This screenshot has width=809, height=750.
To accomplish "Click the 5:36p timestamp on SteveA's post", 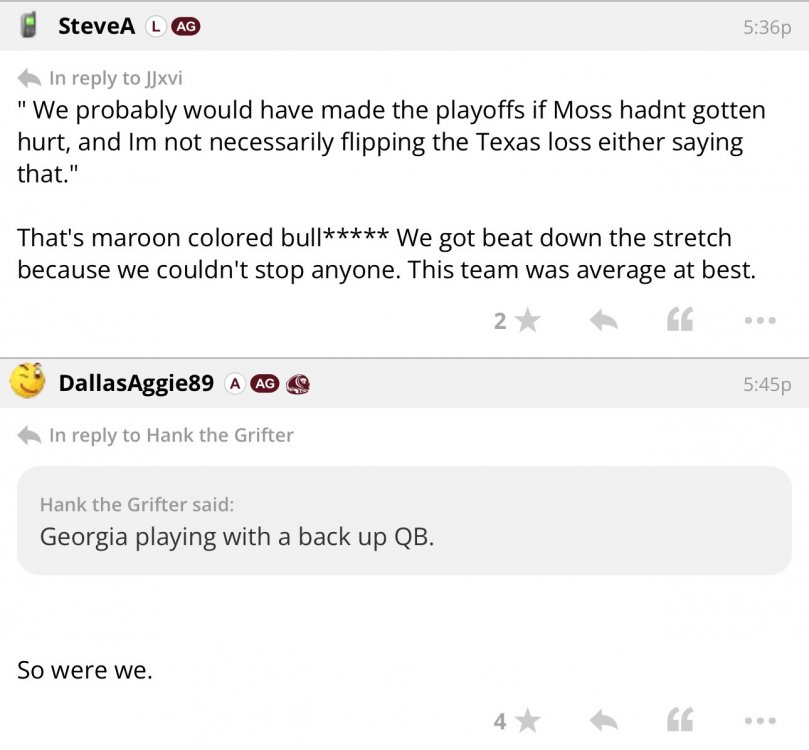I will tap(767, 28).
